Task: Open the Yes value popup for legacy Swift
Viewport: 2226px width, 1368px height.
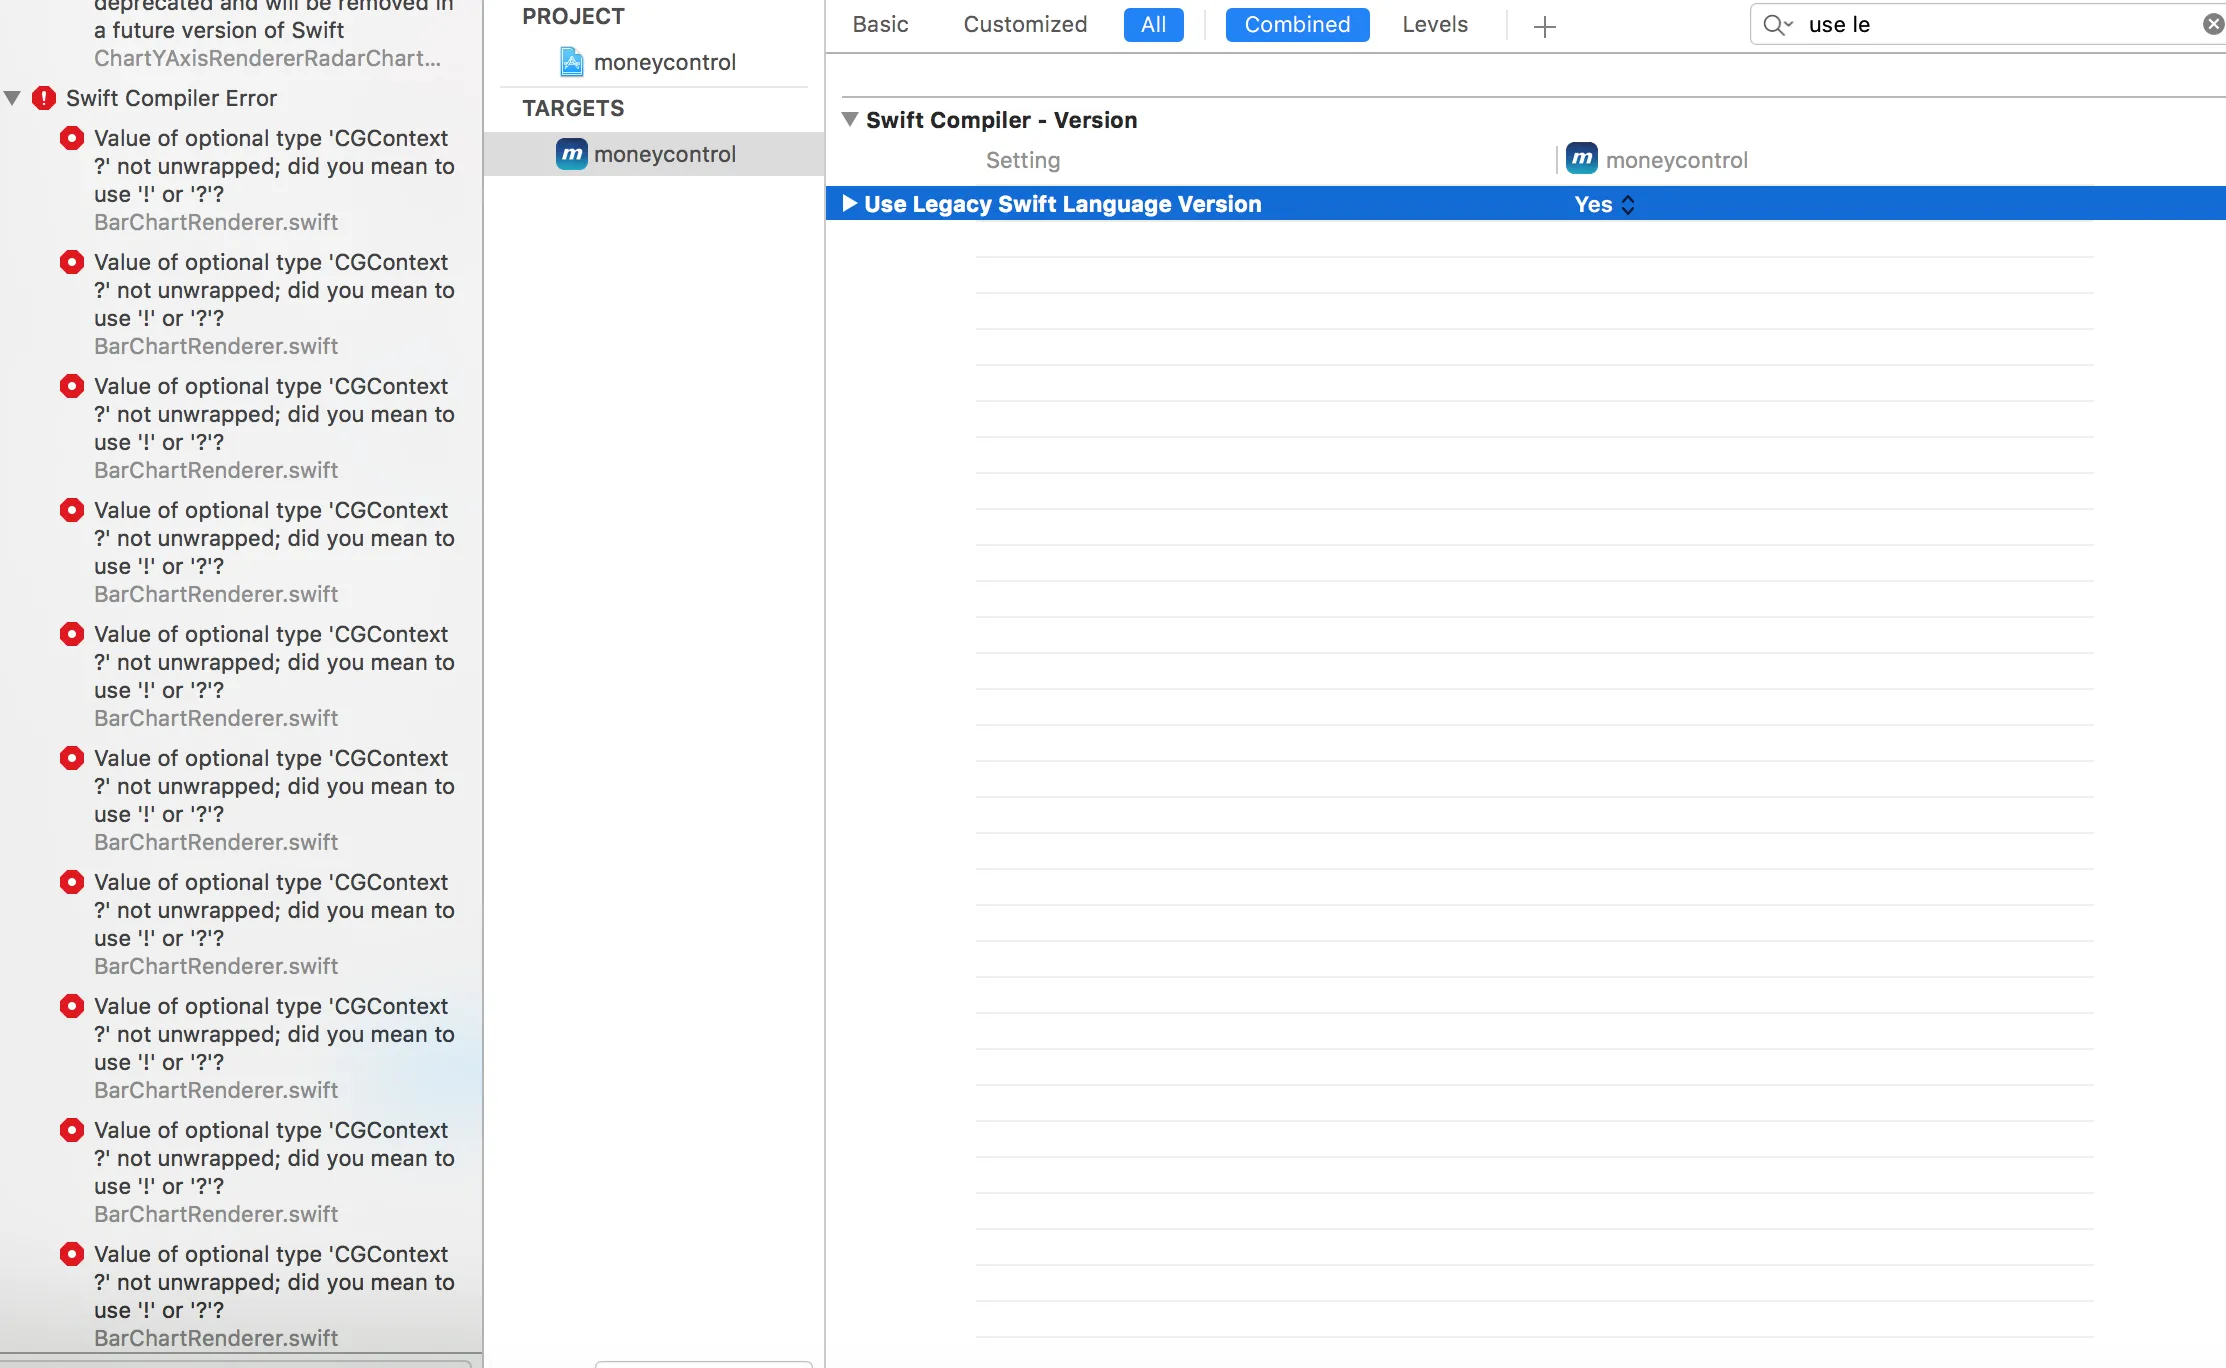Action: click(1604, 205)
